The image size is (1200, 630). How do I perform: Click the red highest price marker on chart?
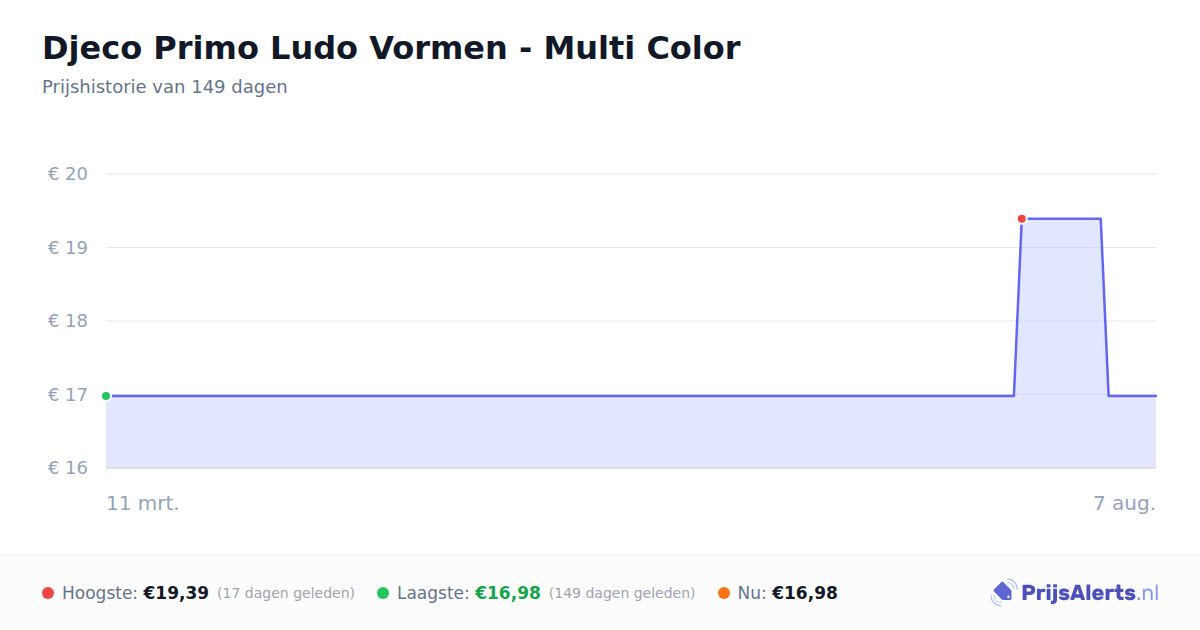[x=1021, y=218]
